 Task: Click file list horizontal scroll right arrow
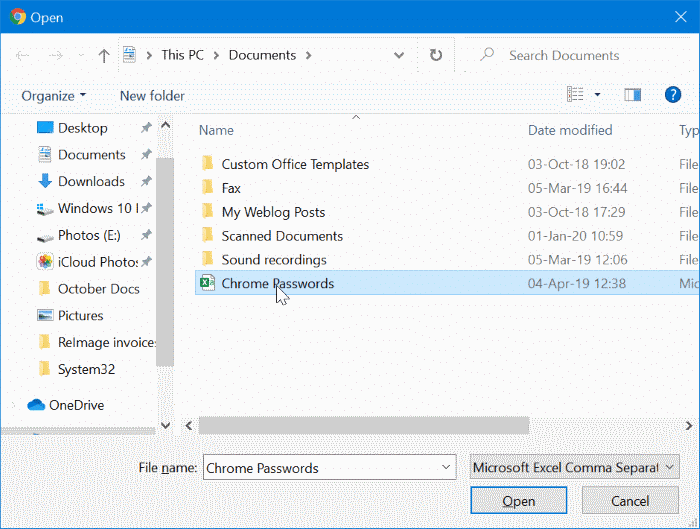[x=689, y=425]
